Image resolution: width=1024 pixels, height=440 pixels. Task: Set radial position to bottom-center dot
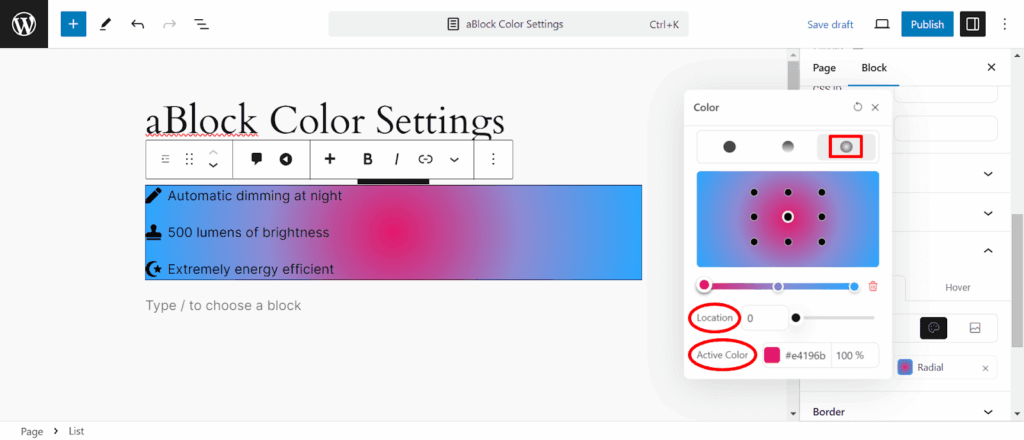[x=788, y=242]
